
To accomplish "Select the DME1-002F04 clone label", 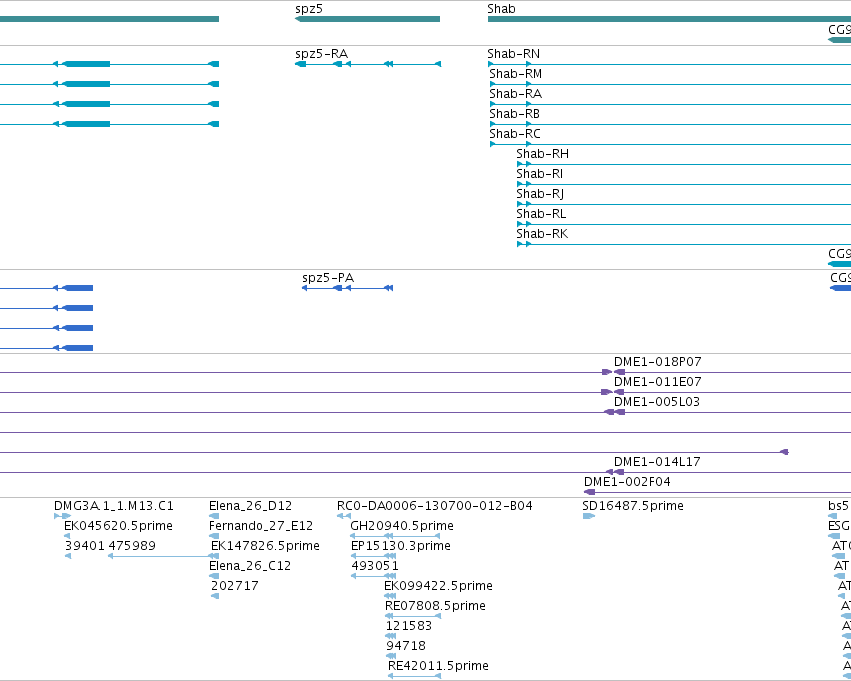I will (627, 482).
